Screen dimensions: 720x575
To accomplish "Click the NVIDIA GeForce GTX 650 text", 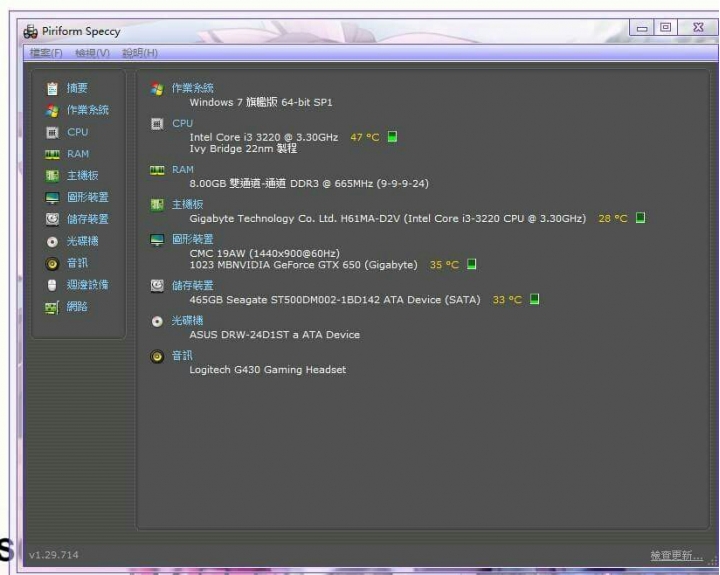I will click(x=304, y=265).
